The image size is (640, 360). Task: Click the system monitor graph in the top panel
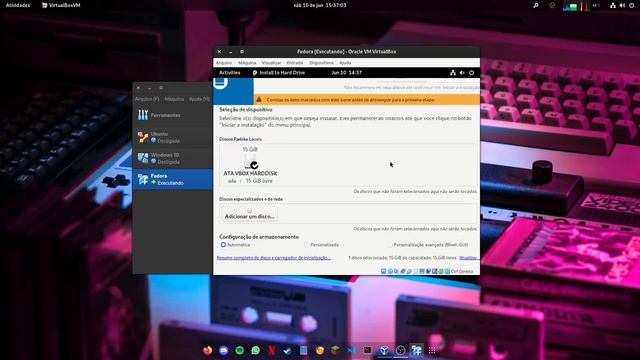click(570, 6)
